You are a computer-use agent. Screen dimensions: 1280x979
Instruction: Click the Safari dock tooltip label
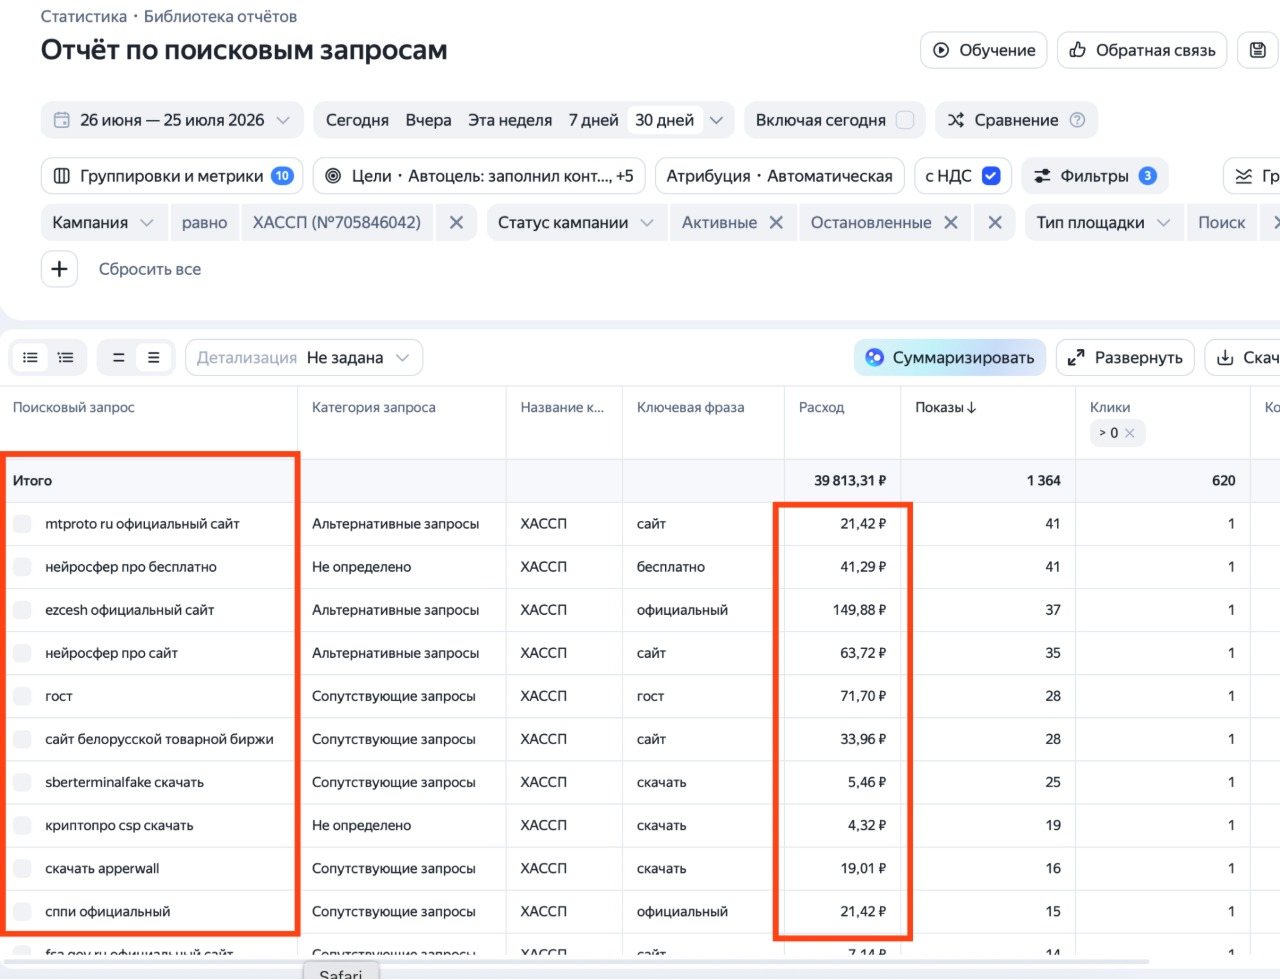click(341, 972)
